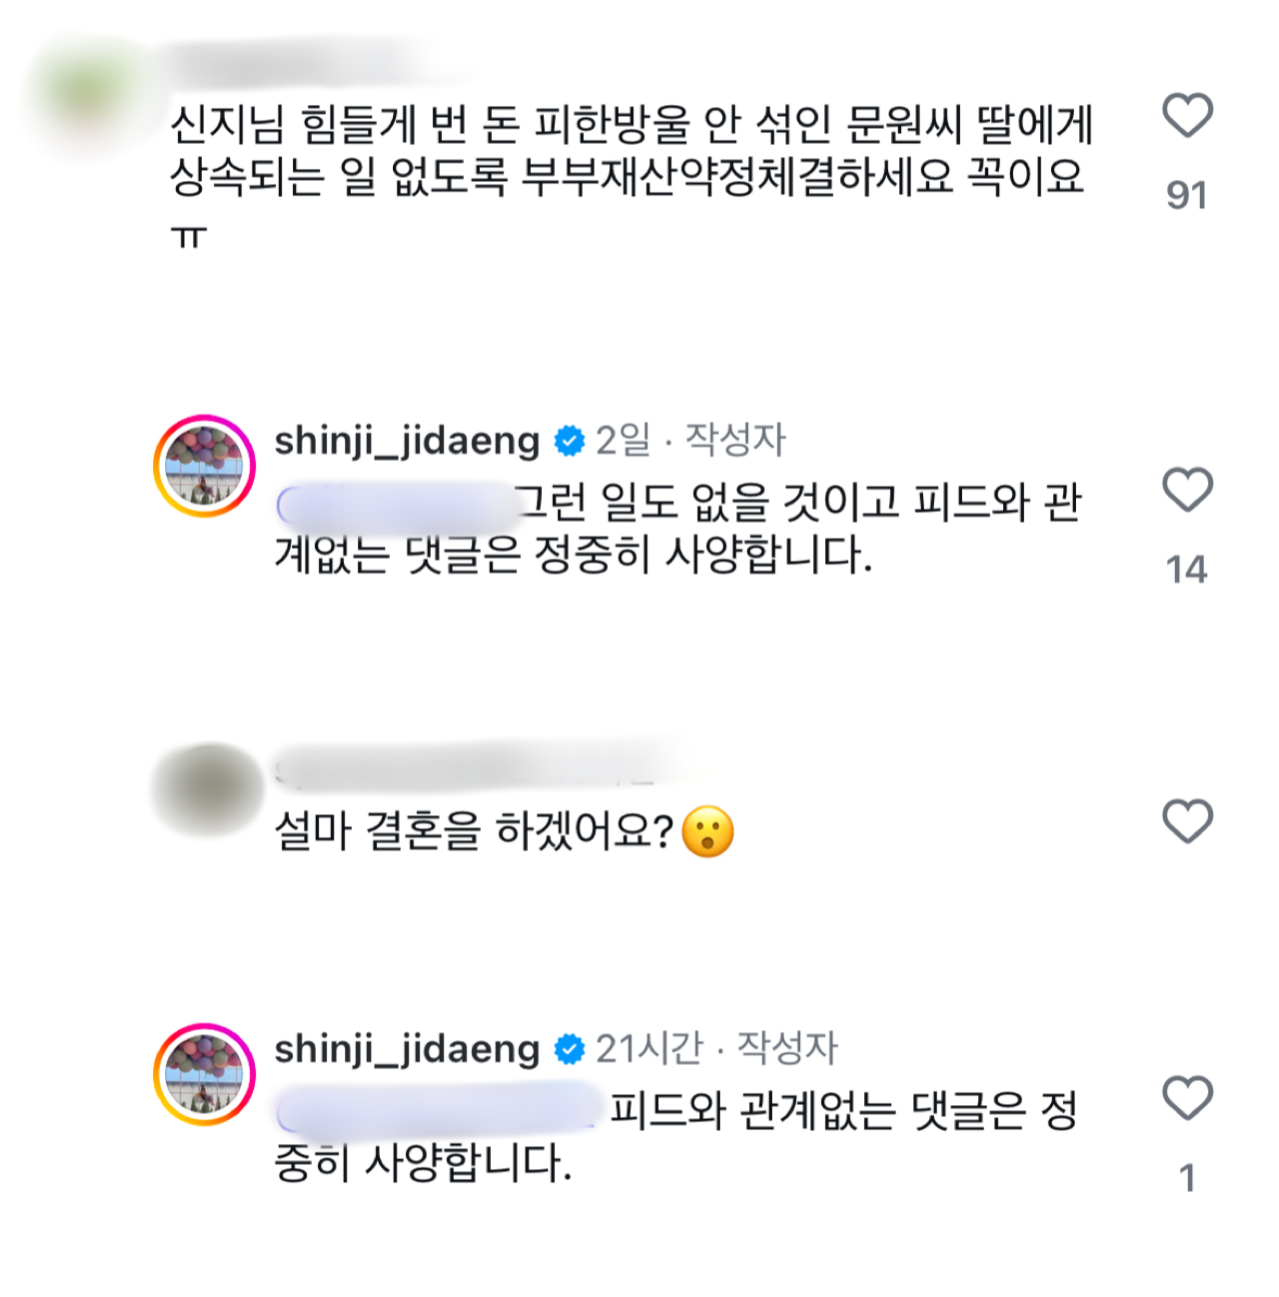Visit shinji_jidaeng profile from the 2일 reply username
The height and width of the screenshot is (1297, 1279).
[407, 441]
